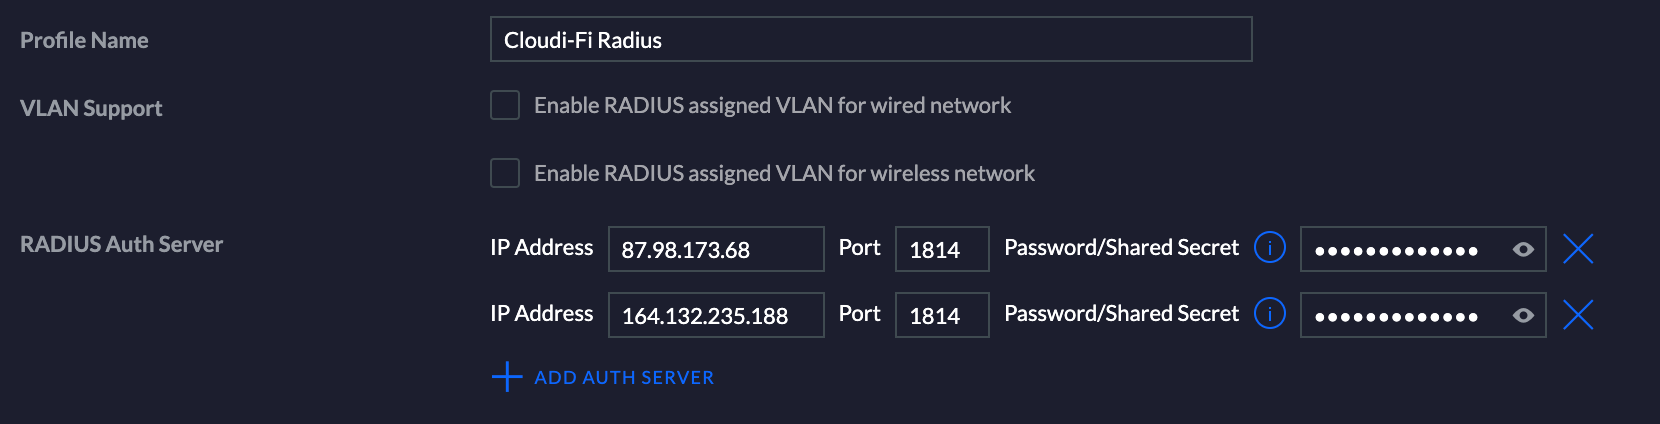The height and width of the screenshot is (424, 1660).
Task: Click the second server's masked shared secret field
Action: pyautogui.click(x=1423, y=315)
